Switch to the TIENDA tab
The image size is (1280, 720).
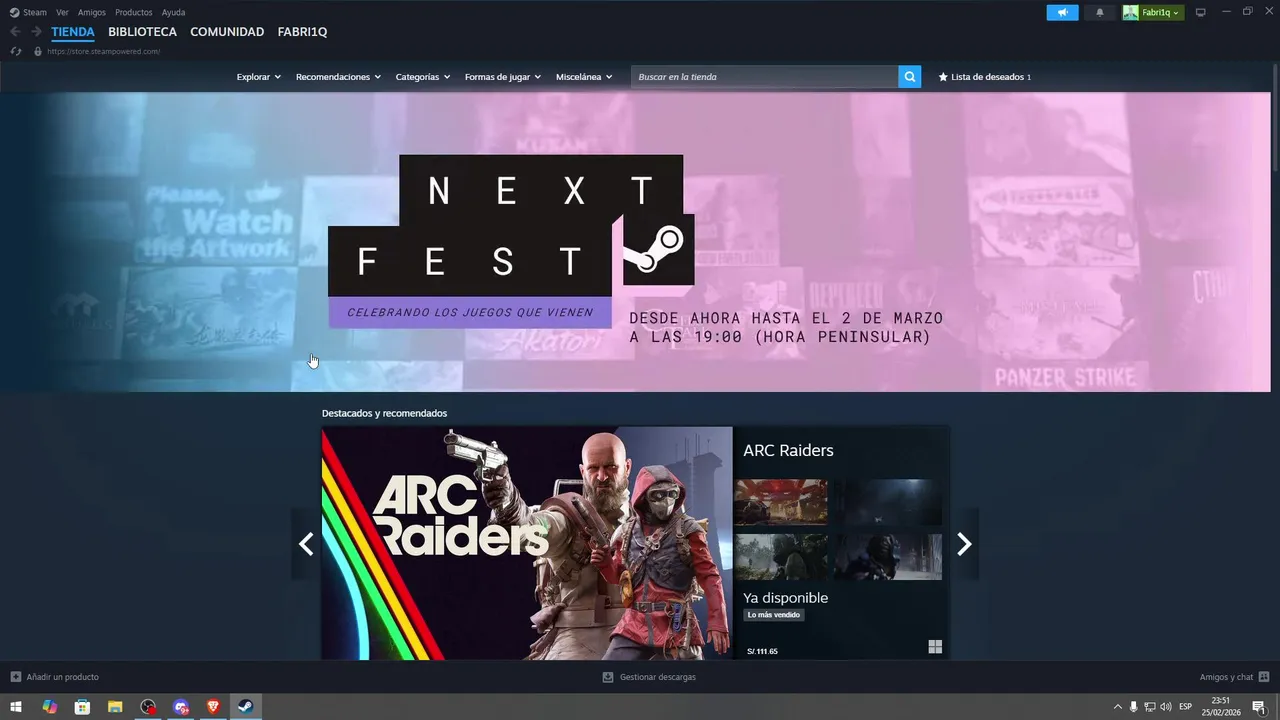pos(73,32)
